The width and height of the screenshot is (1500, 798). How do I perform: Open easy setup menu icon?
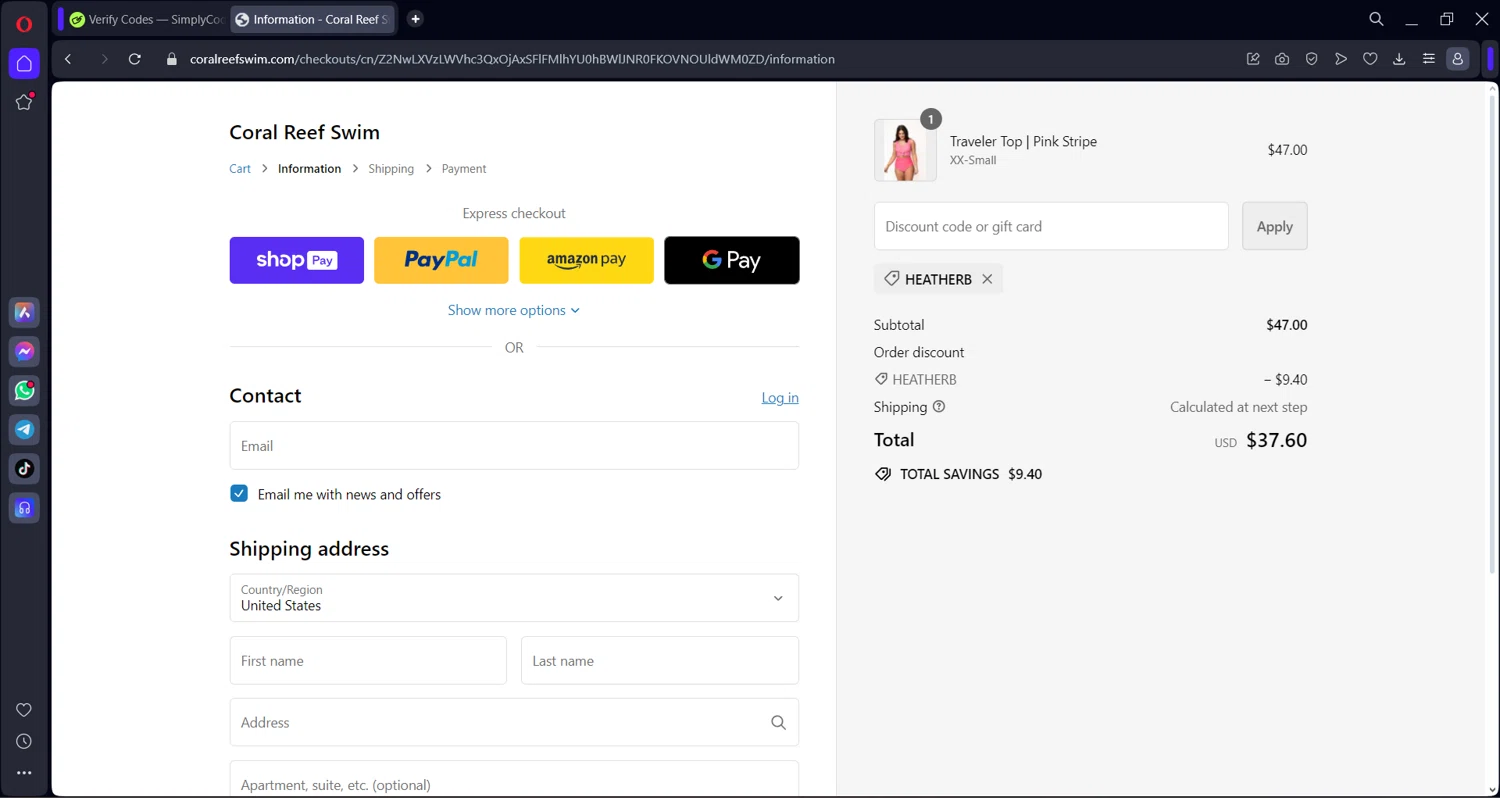click(x=1429, y=59)
